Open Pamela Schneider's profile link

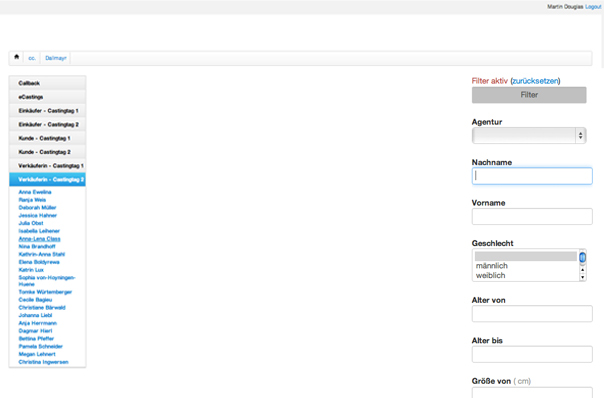(40, 346)
